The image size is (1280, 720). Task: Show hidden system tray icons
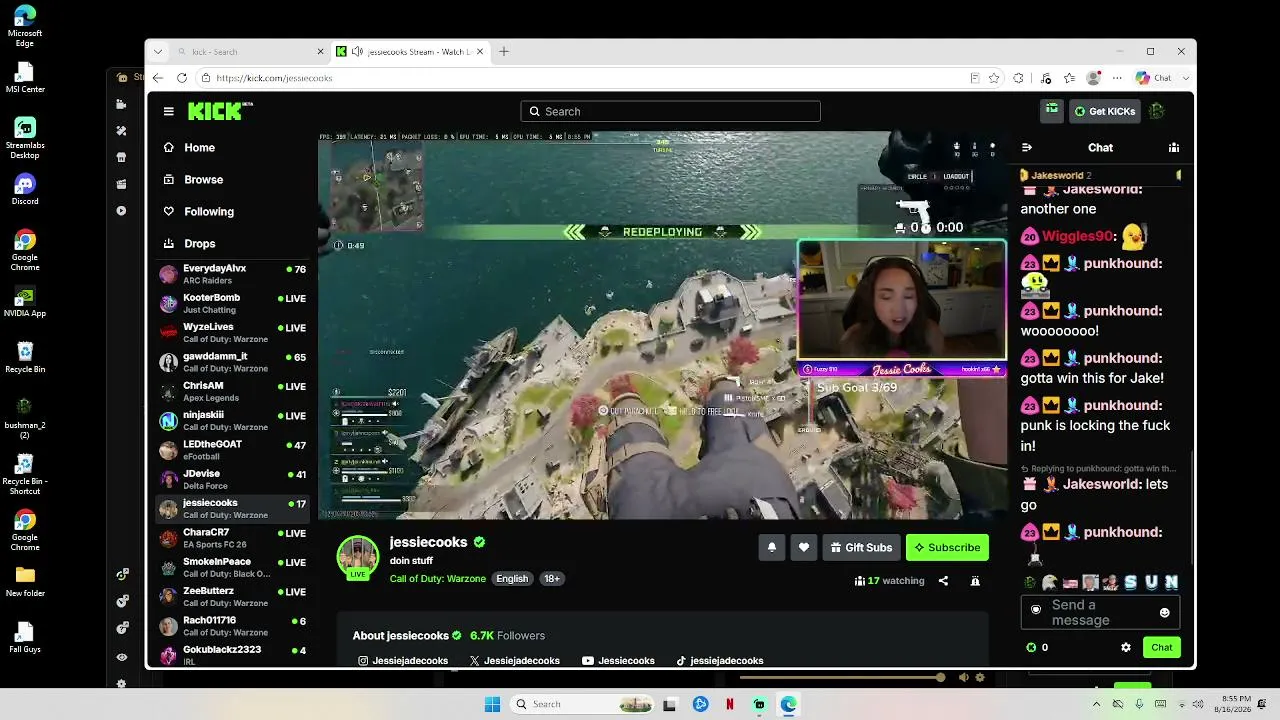[x=1096, y=704]
